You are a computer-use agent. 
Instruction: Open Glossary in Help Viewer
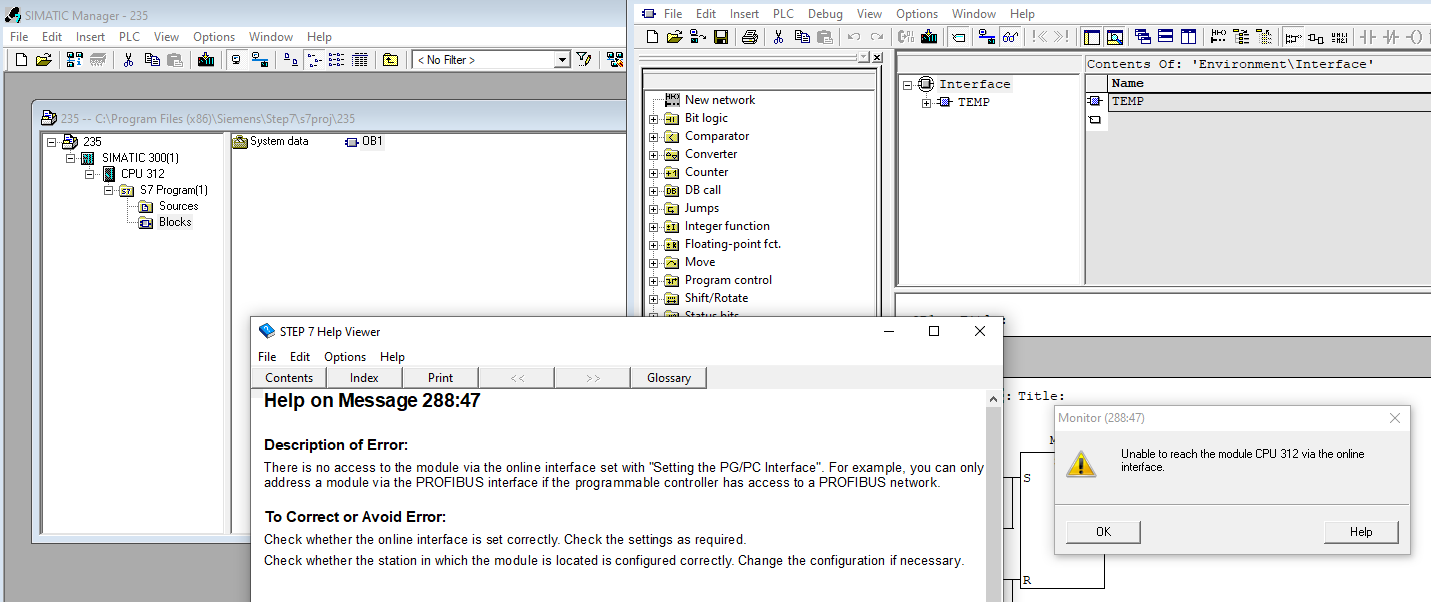click(669, 378)
